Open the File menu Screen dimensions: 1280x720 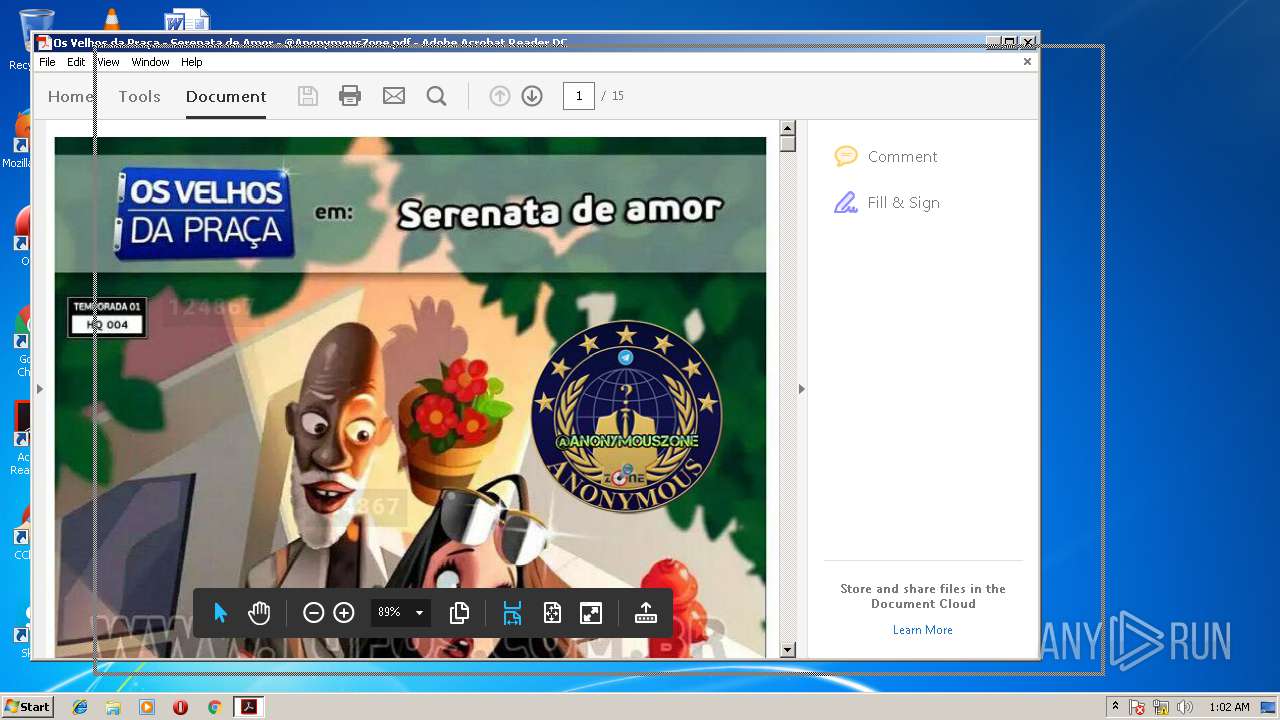click(47, 62)
